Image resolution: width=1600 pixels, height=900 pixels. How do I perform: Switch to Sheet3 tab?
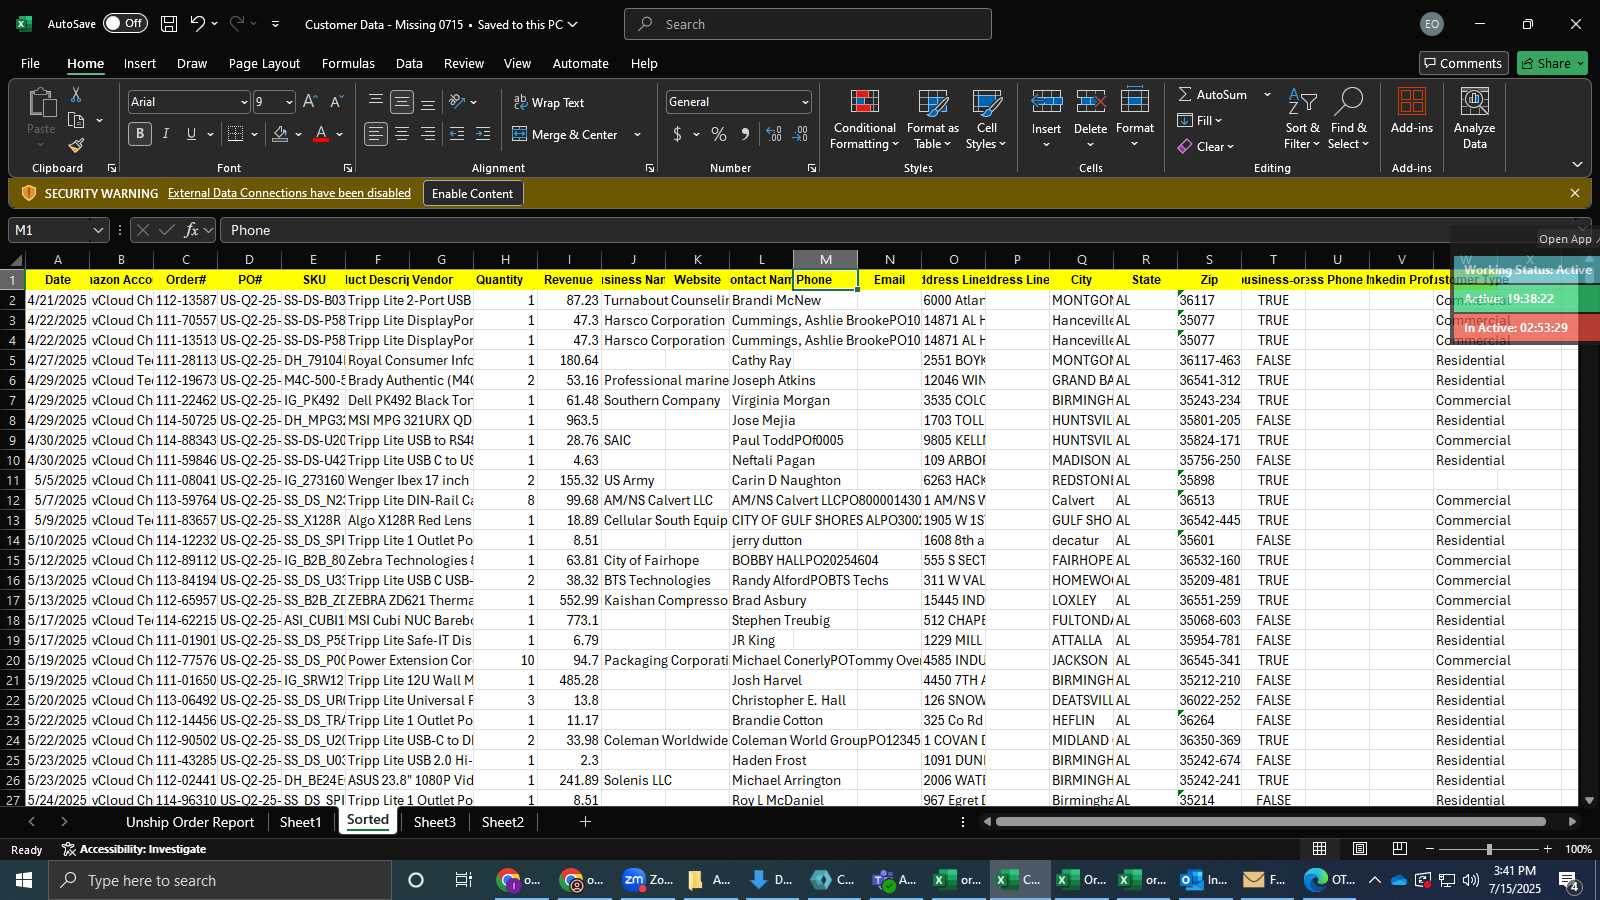click(x=435, y=822)
